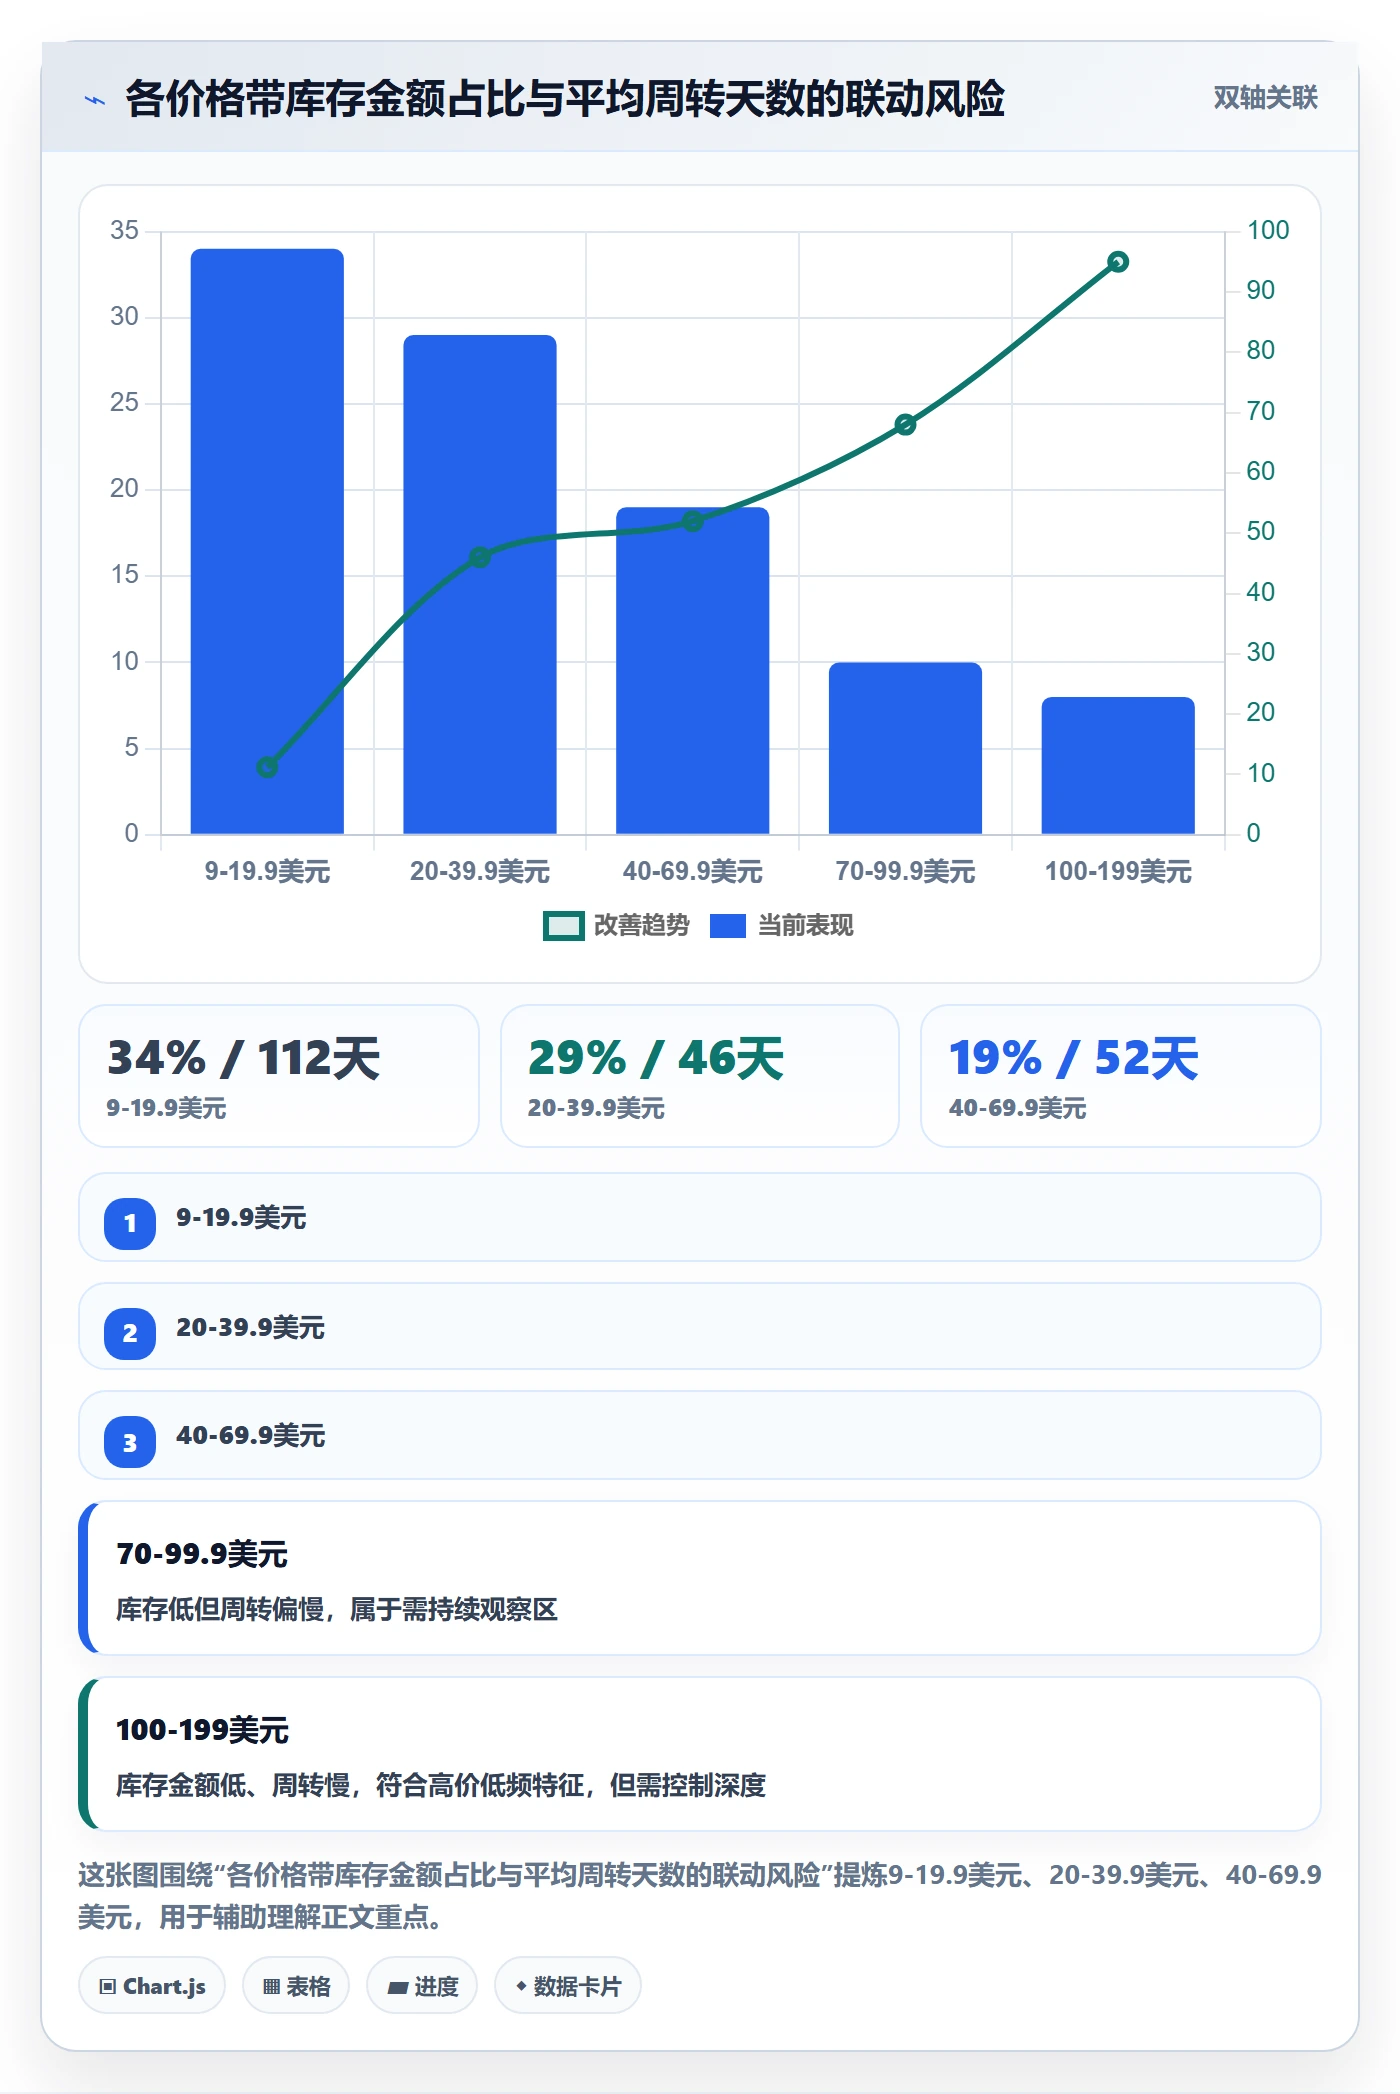This screenshot has height=2094, width=1400.
Task: Click the 20-39.9美元 bar in chart
Action: point(480,584)
